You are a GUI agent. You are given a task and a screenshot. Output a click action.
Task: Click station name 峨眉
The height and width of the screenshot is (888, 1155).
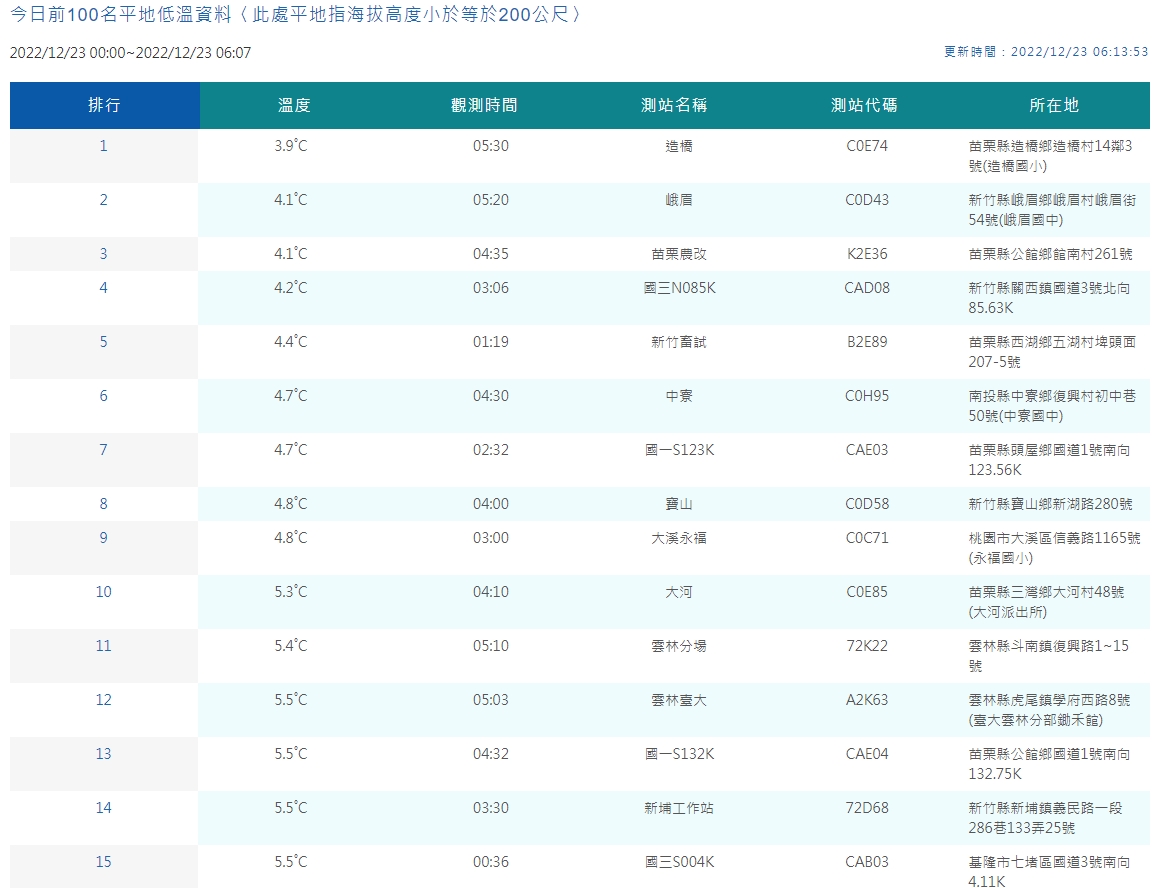[x=678, y=200]
